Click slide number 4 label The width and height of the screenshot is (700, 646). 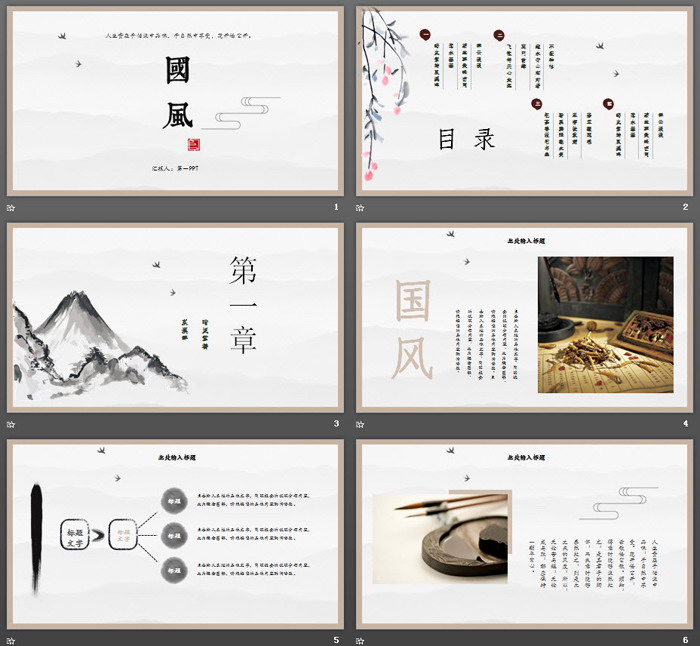(x=685, y=424)
